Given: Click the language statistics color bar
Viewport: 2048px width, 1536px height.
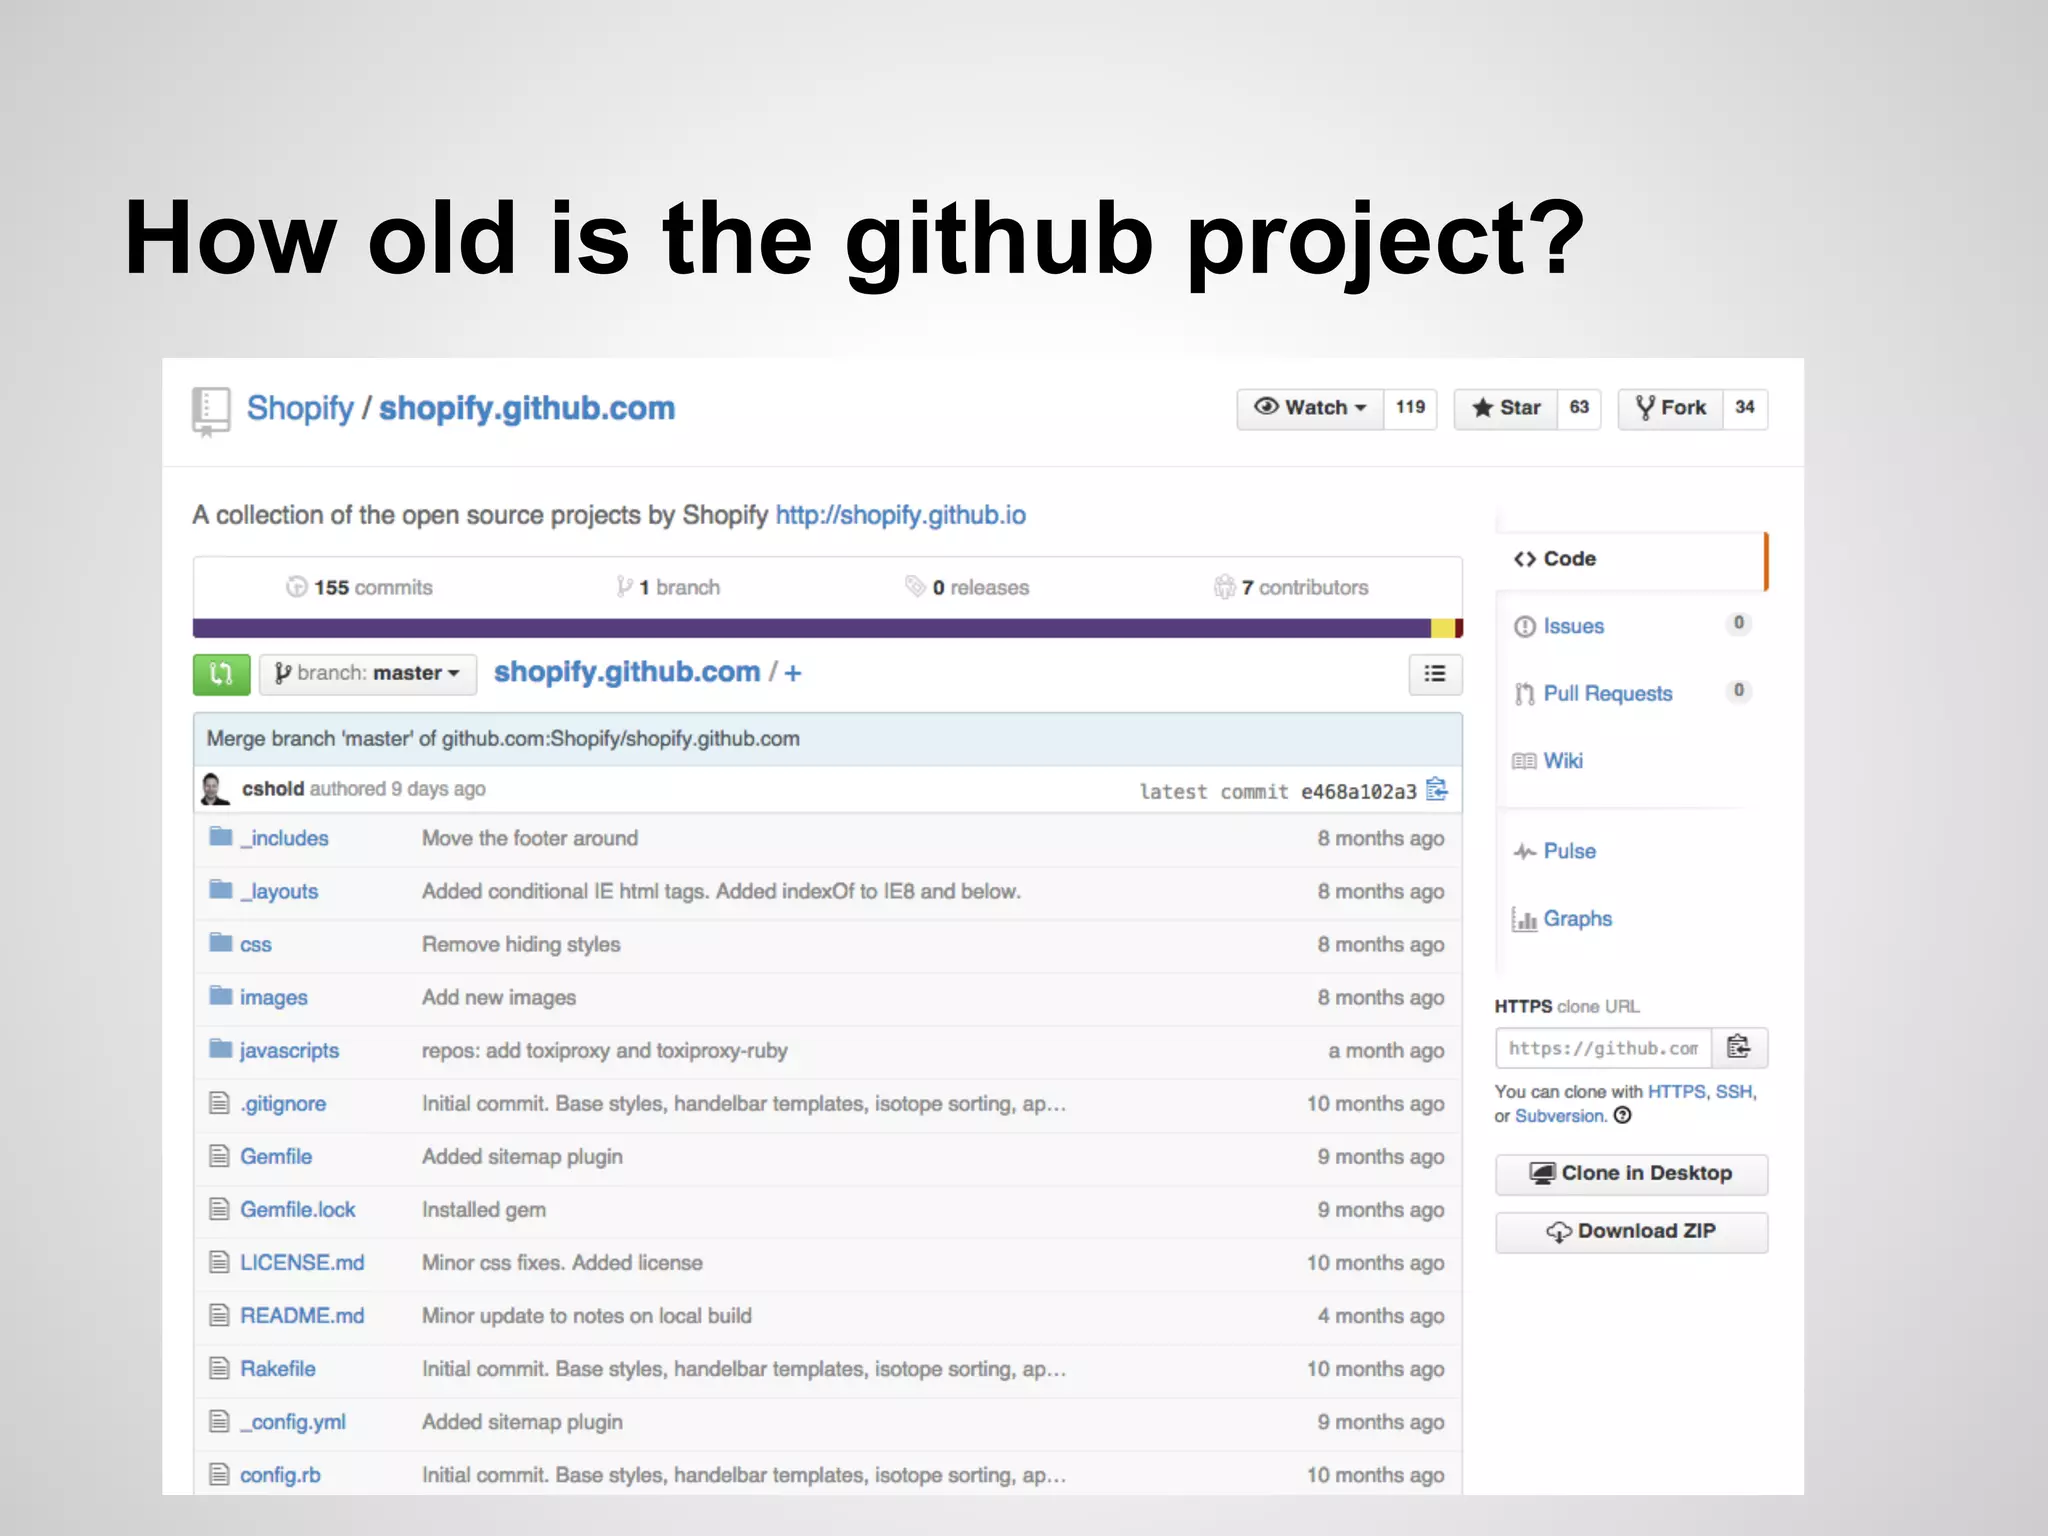Looking at the screenshot, I should click(x=828, y=628).
